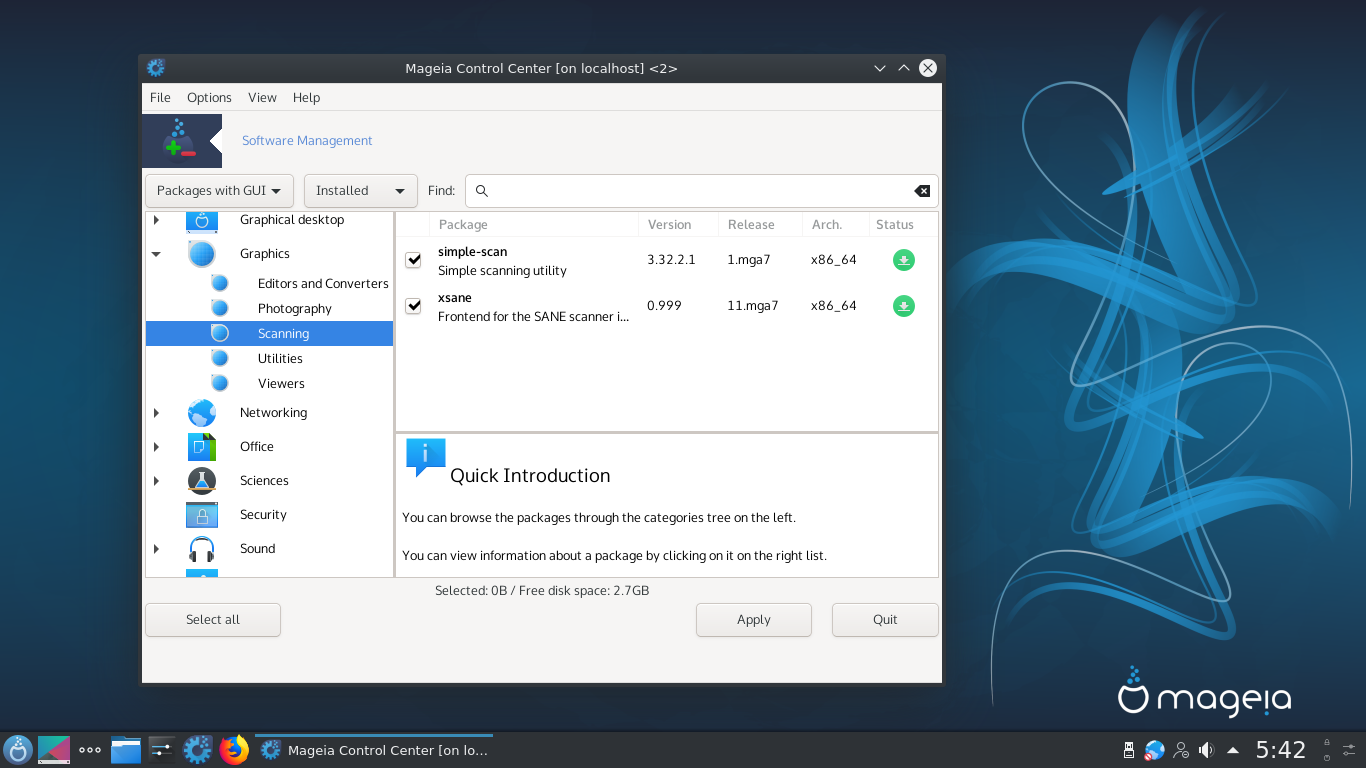Collapse the Graphics category
The width and height of the screenshot is (1366, 768).
(156, 254)
